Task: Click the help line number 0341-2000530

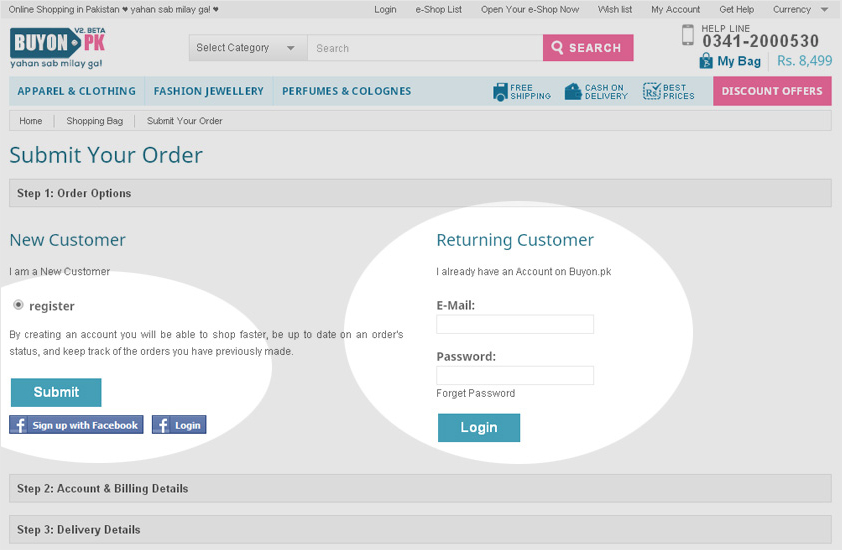Action: point(760,41)
